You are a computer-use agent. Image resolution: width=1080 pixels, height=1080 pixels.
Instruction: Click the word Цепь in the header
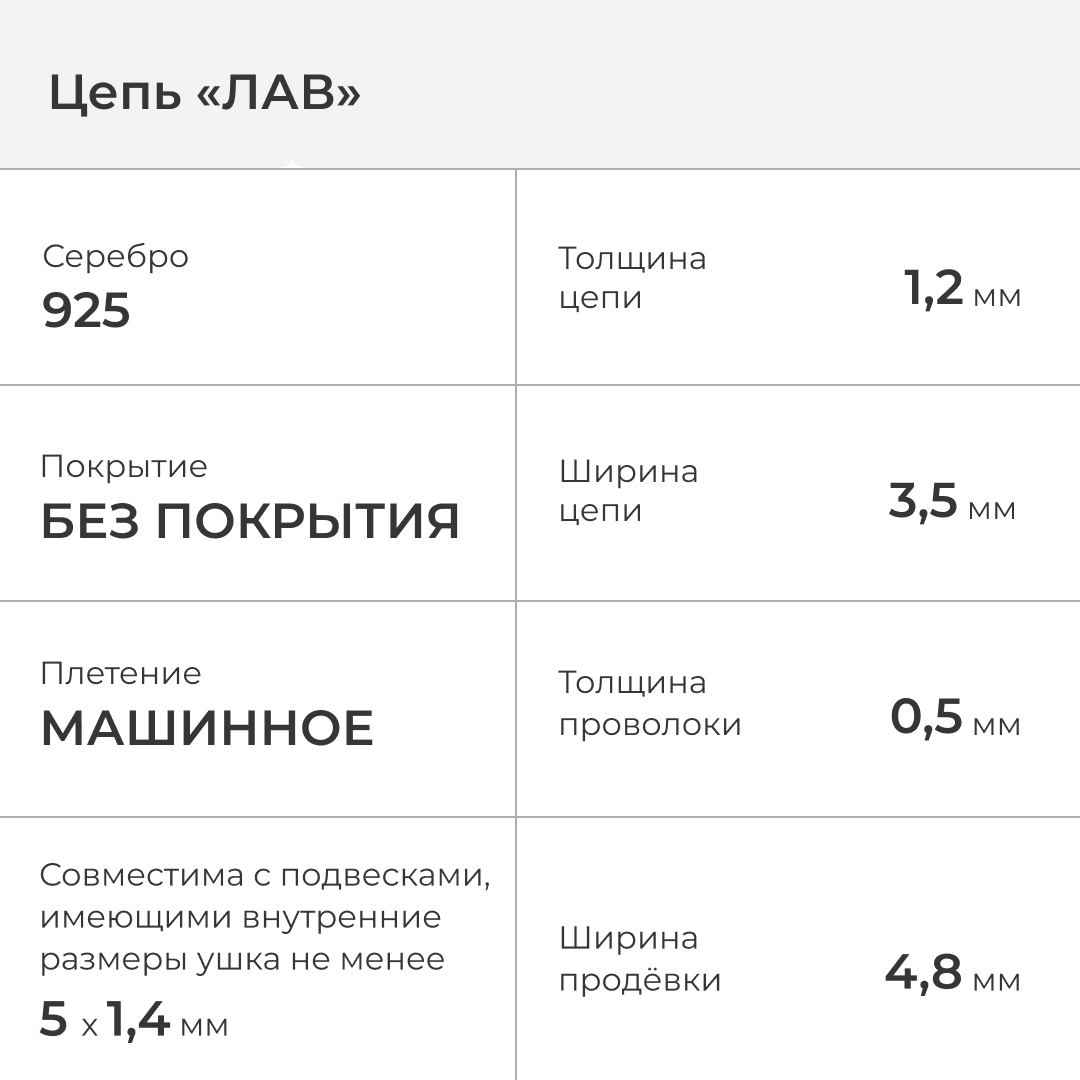click(x=115, y=96)
